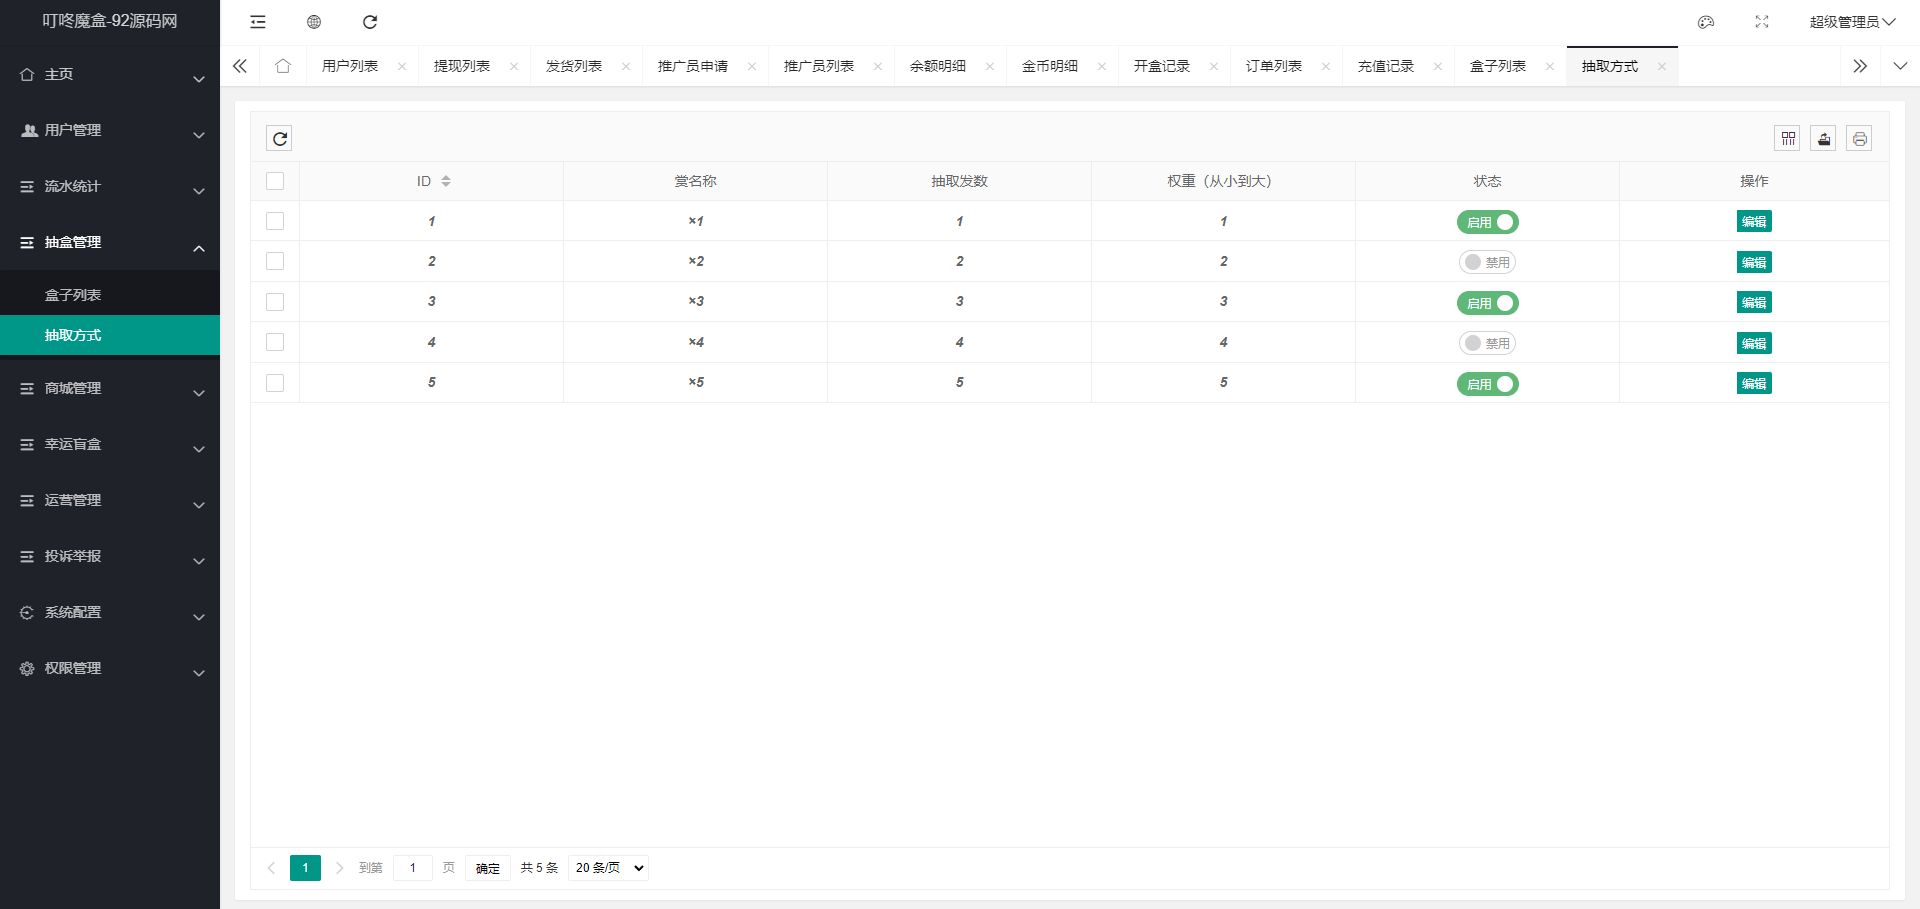Select the checkbox for row ID 5
The width and height of the screenshot is (1920, 909).
[x=275, y=383]
